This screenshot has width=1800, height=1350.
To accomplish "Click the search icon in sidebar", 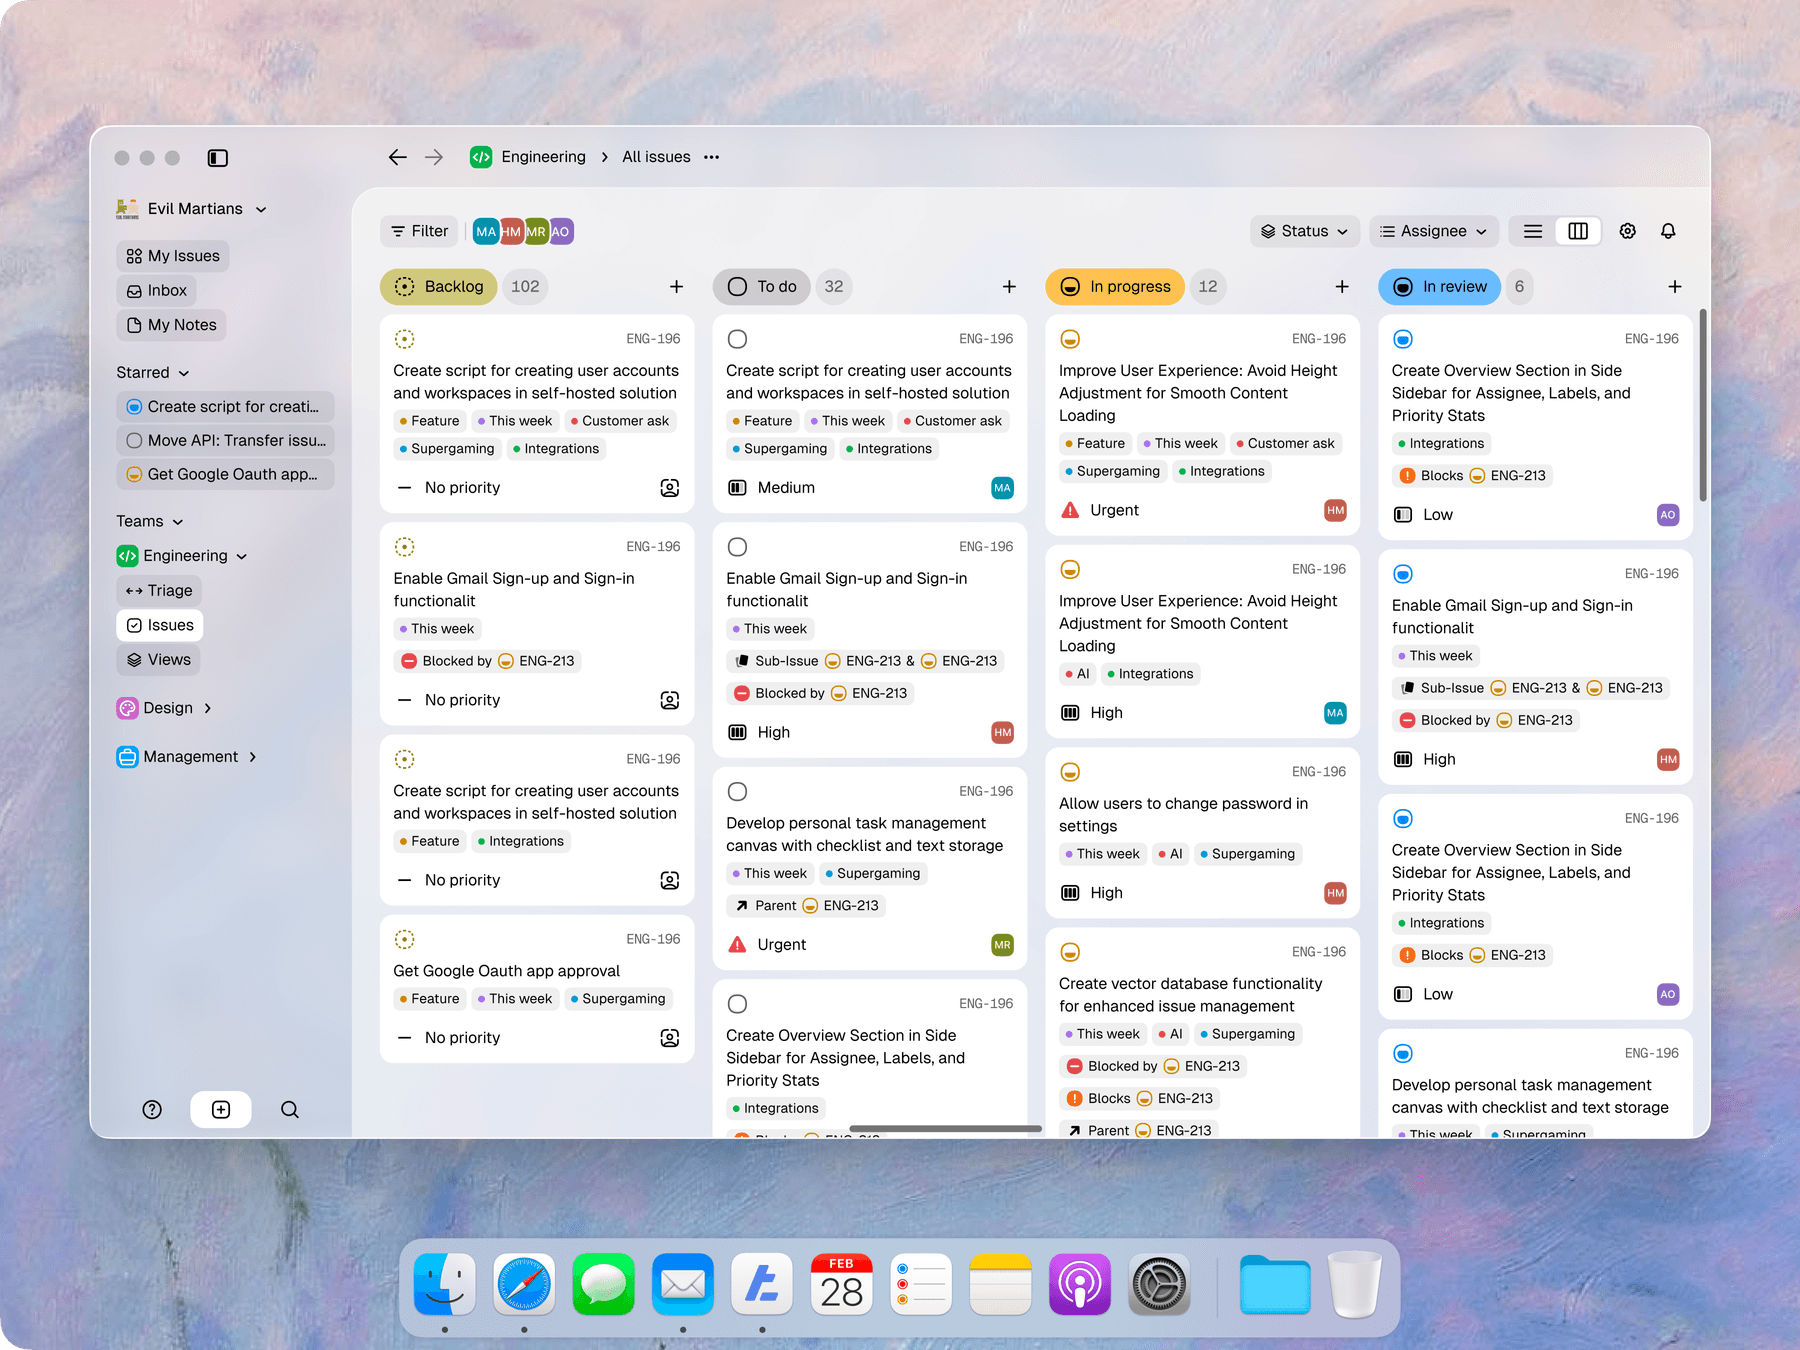I will tap(290, 1110).
